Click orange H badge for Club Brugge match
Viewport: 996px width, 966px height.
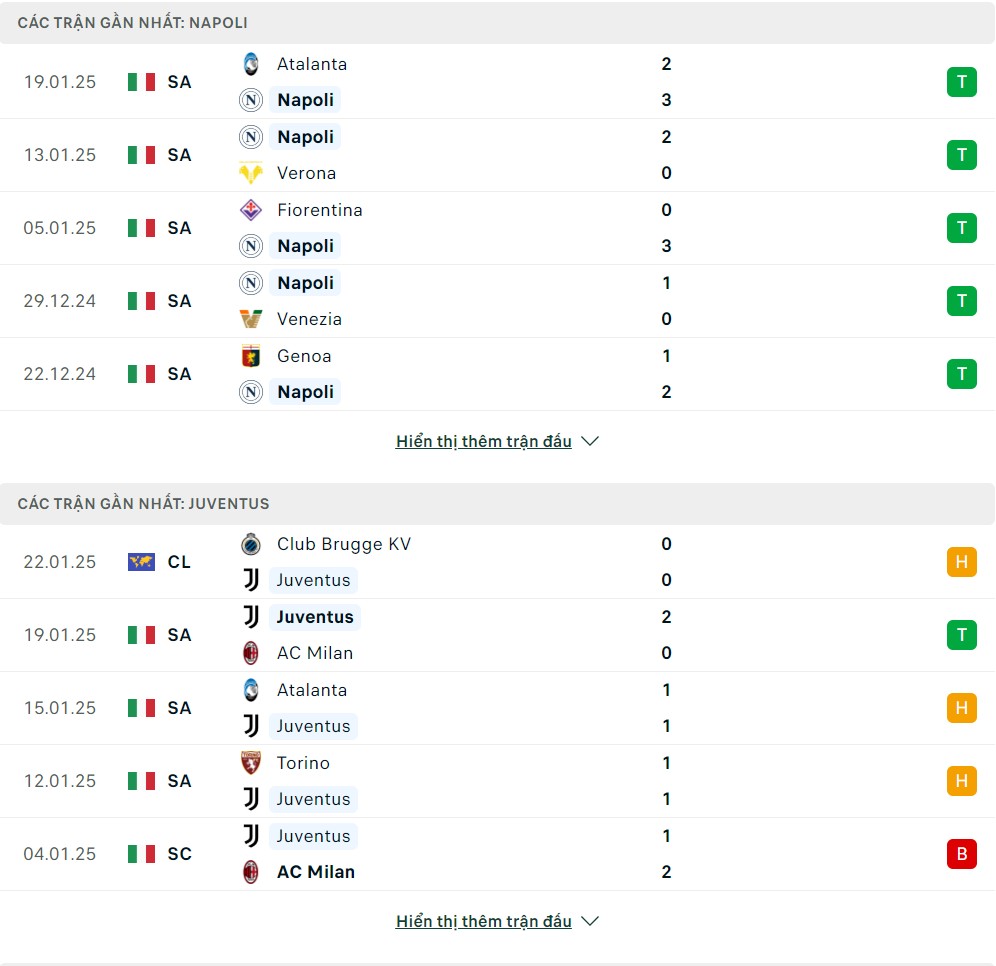962,562
